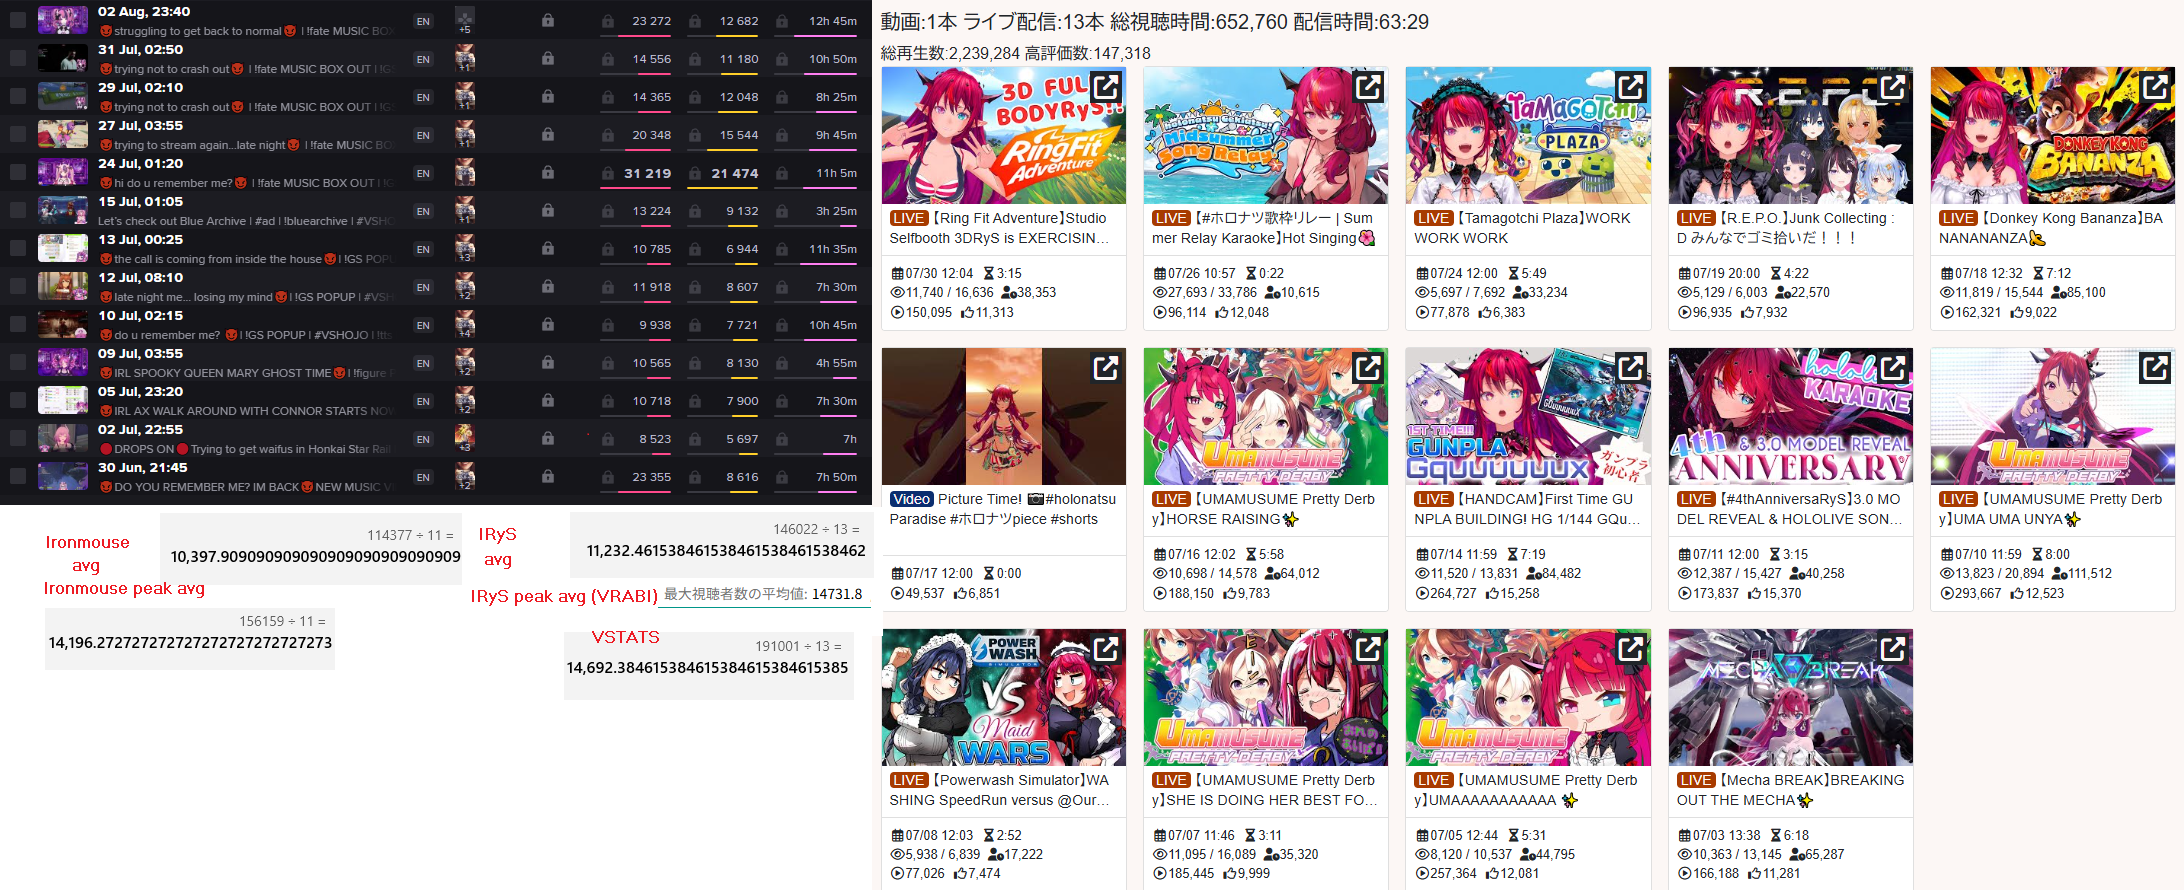
Task: Check the box beside the 12 Jul, 08:10 stream
Action: tap(18, 286)
